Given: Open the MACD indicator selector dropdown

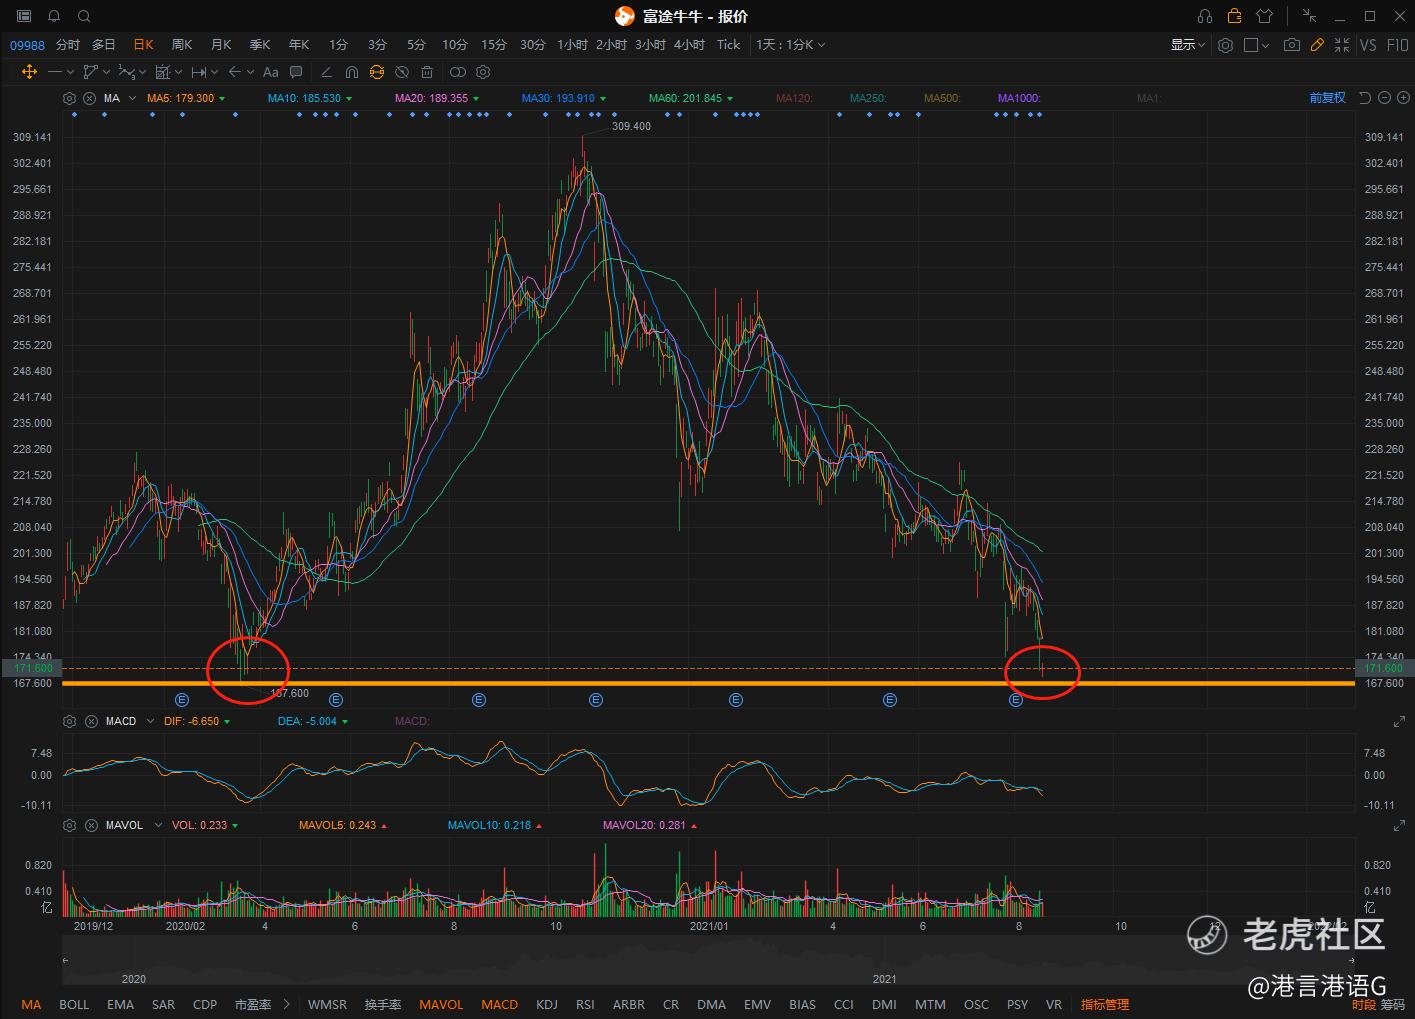Looking at the screenshot, I should tap(151, 721).
